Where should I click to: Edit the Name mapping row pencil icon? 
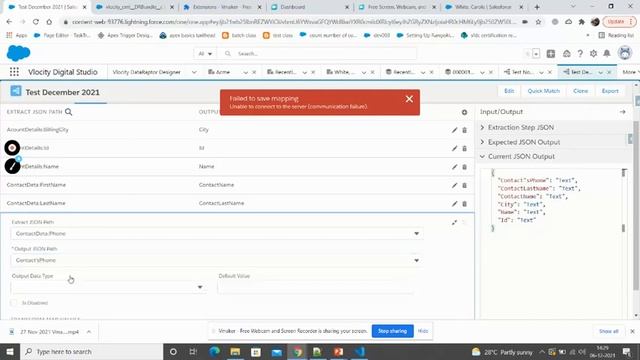point(454,167)
